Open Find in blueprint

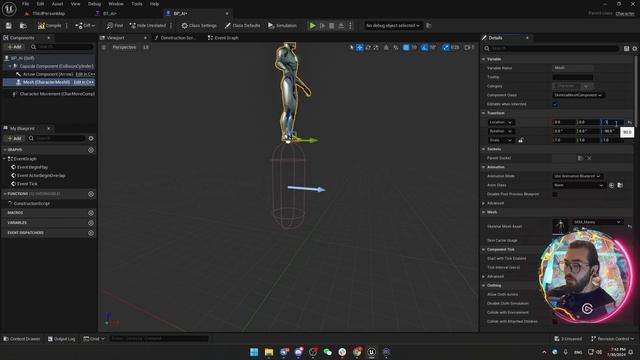pyautogui.click(x=115, y=26)
